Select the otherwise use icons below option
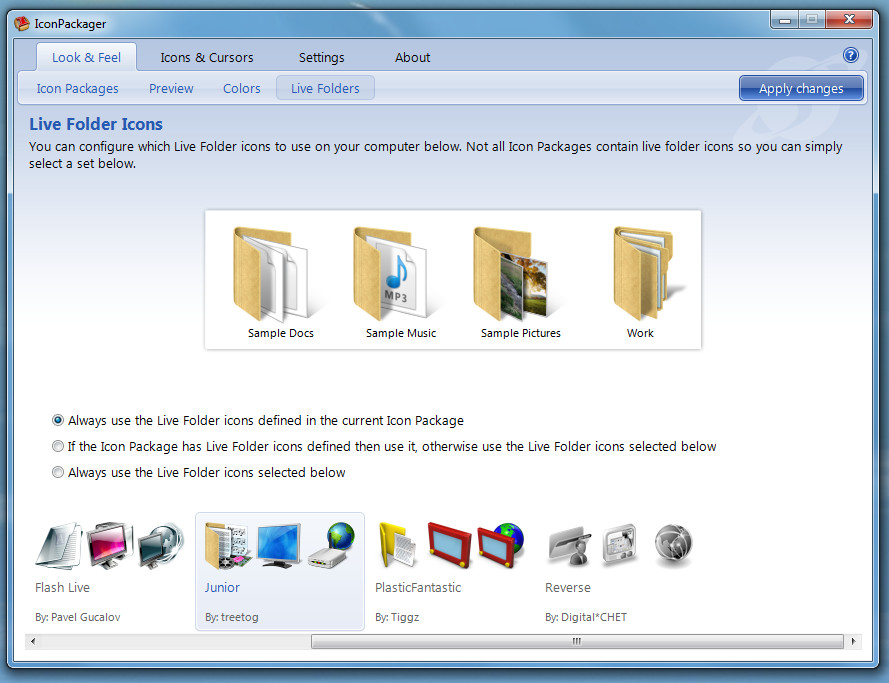Image resolution: width=889 pixels, height=683 pixels. [57, 446]
